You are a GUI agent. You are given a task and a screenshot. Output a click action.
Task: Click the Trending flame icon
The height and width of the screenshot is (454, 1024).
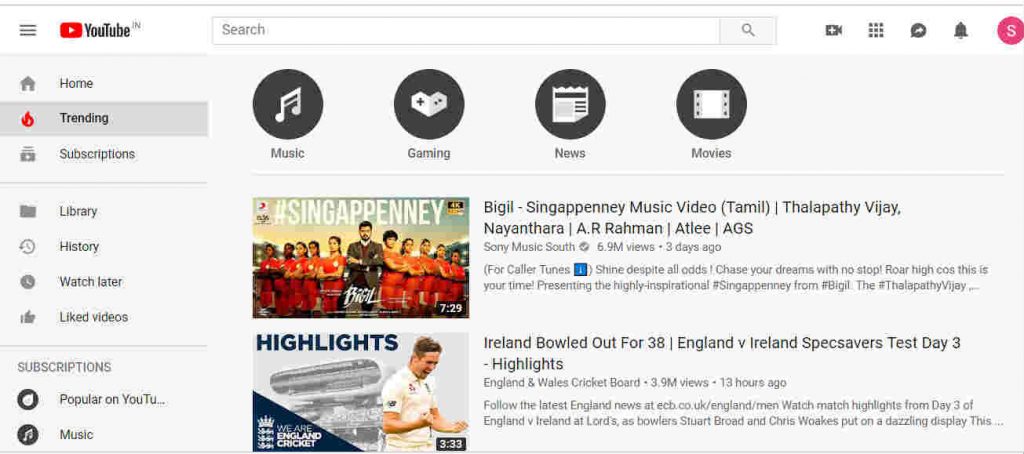click(x=27, y=119)
